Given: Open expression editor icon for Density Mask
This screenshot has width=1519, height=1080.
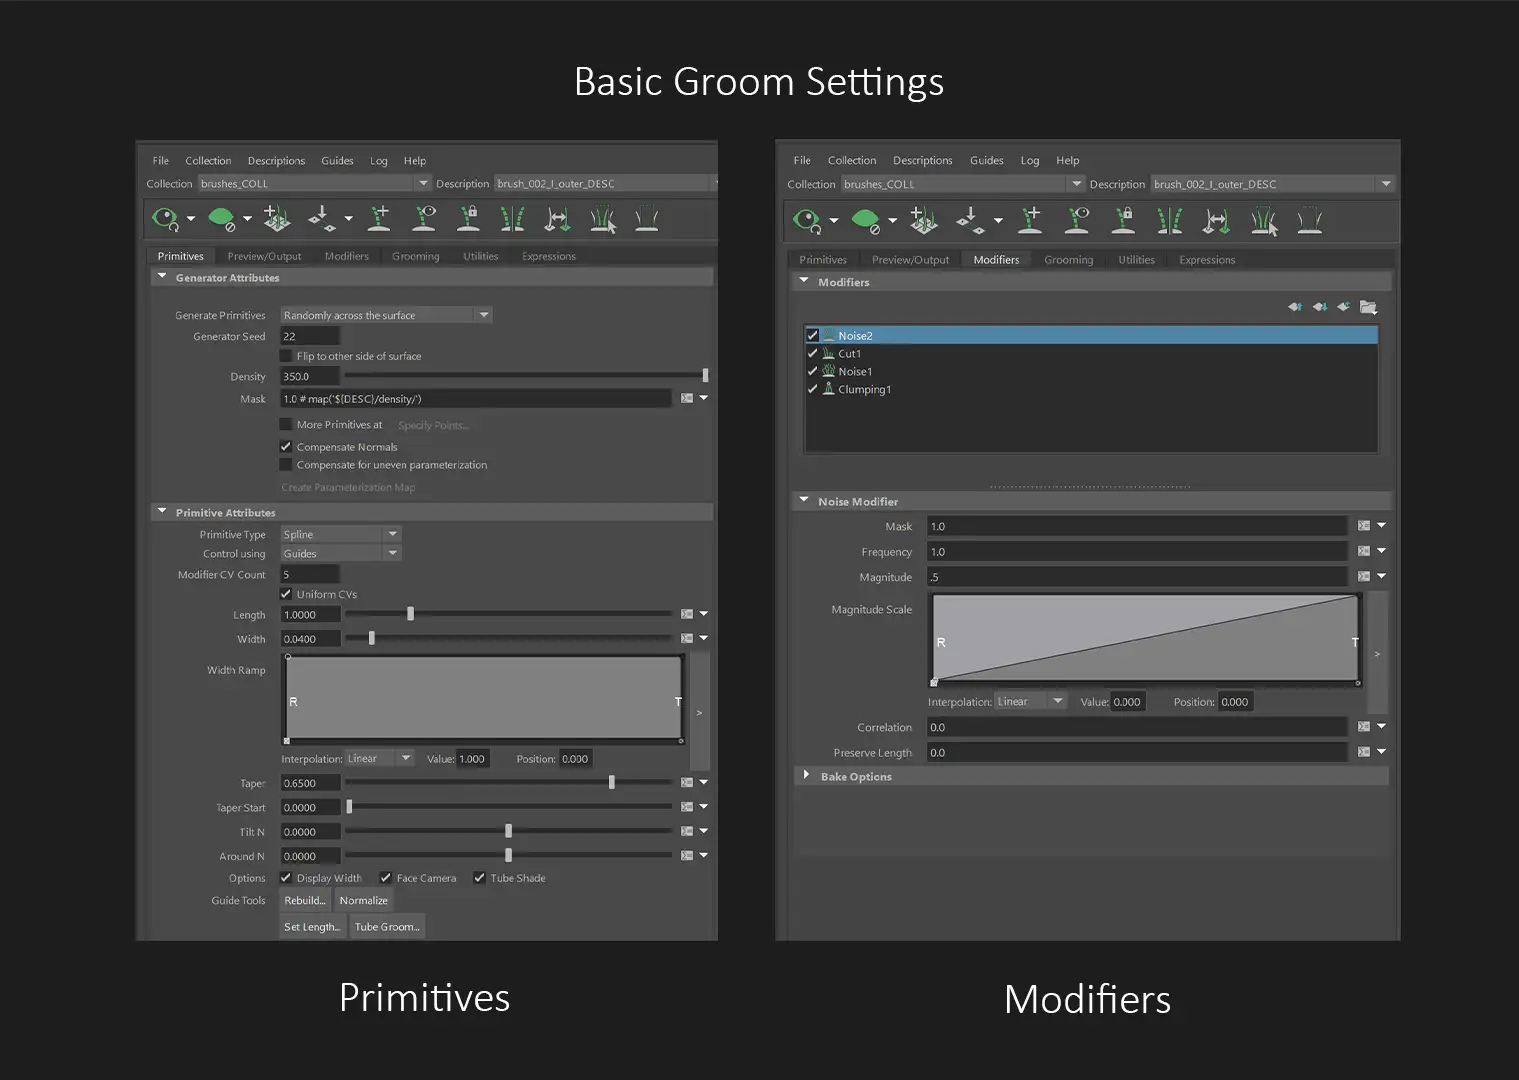Looking at the screenshot, I should click(x=687, y=398).
